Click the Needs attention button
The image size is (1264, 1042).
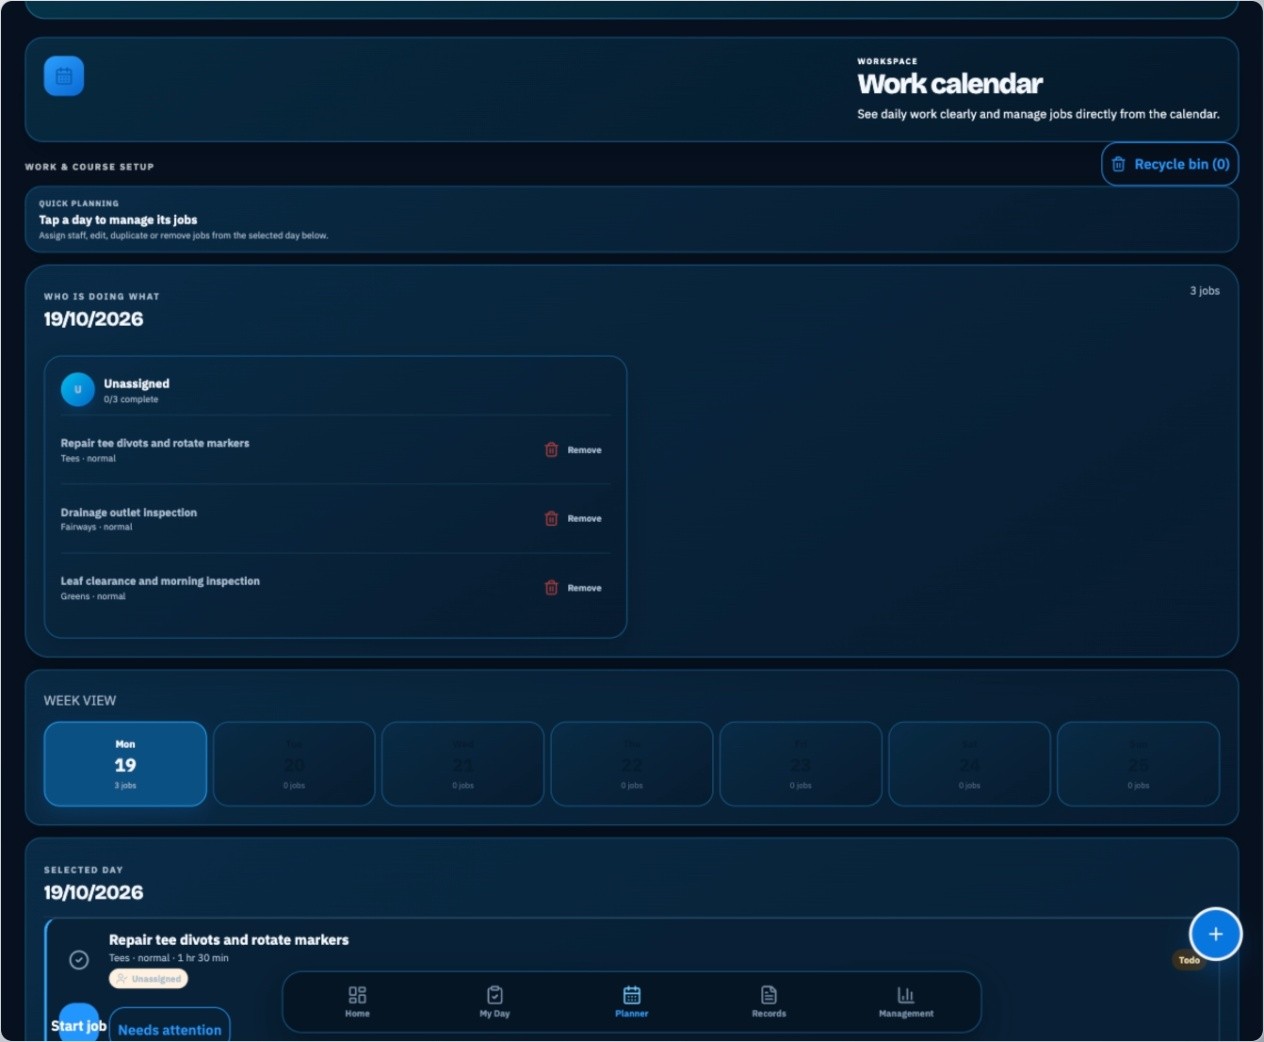(170, 1028)
